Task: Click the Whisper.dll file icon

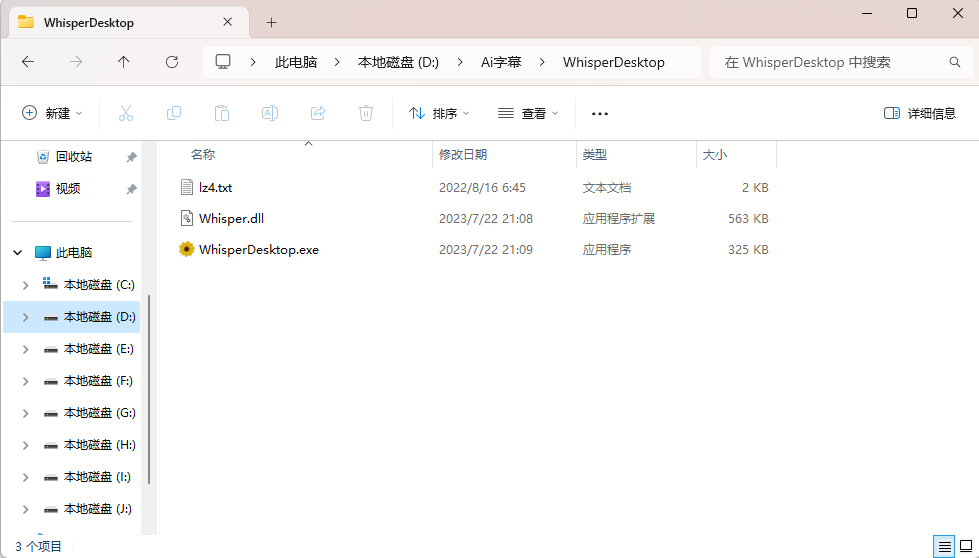Action: point(187,218)
